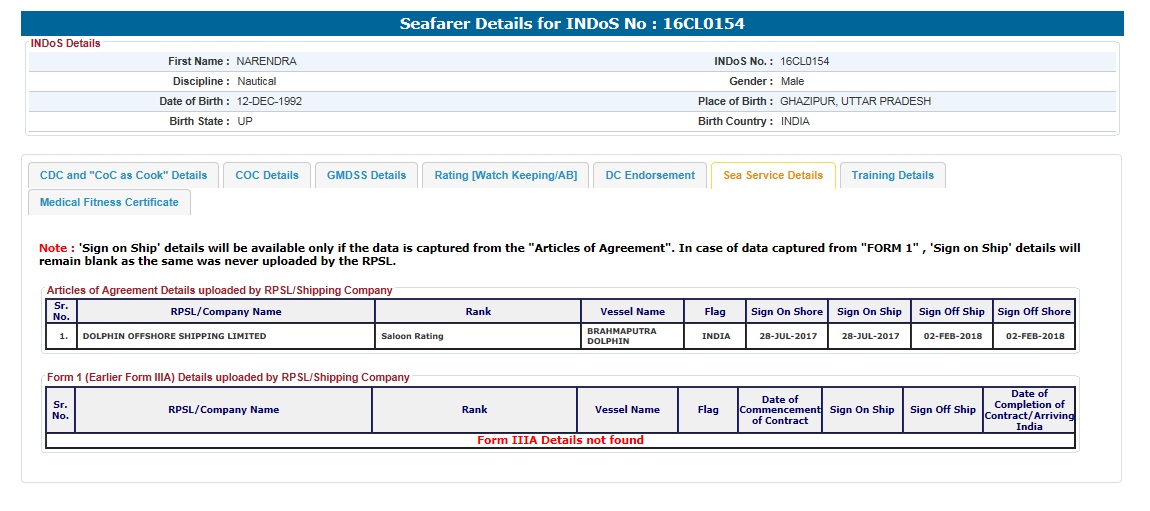
Task: Click the Saloon Rating rank cell
Action: (x=412, y=336)
